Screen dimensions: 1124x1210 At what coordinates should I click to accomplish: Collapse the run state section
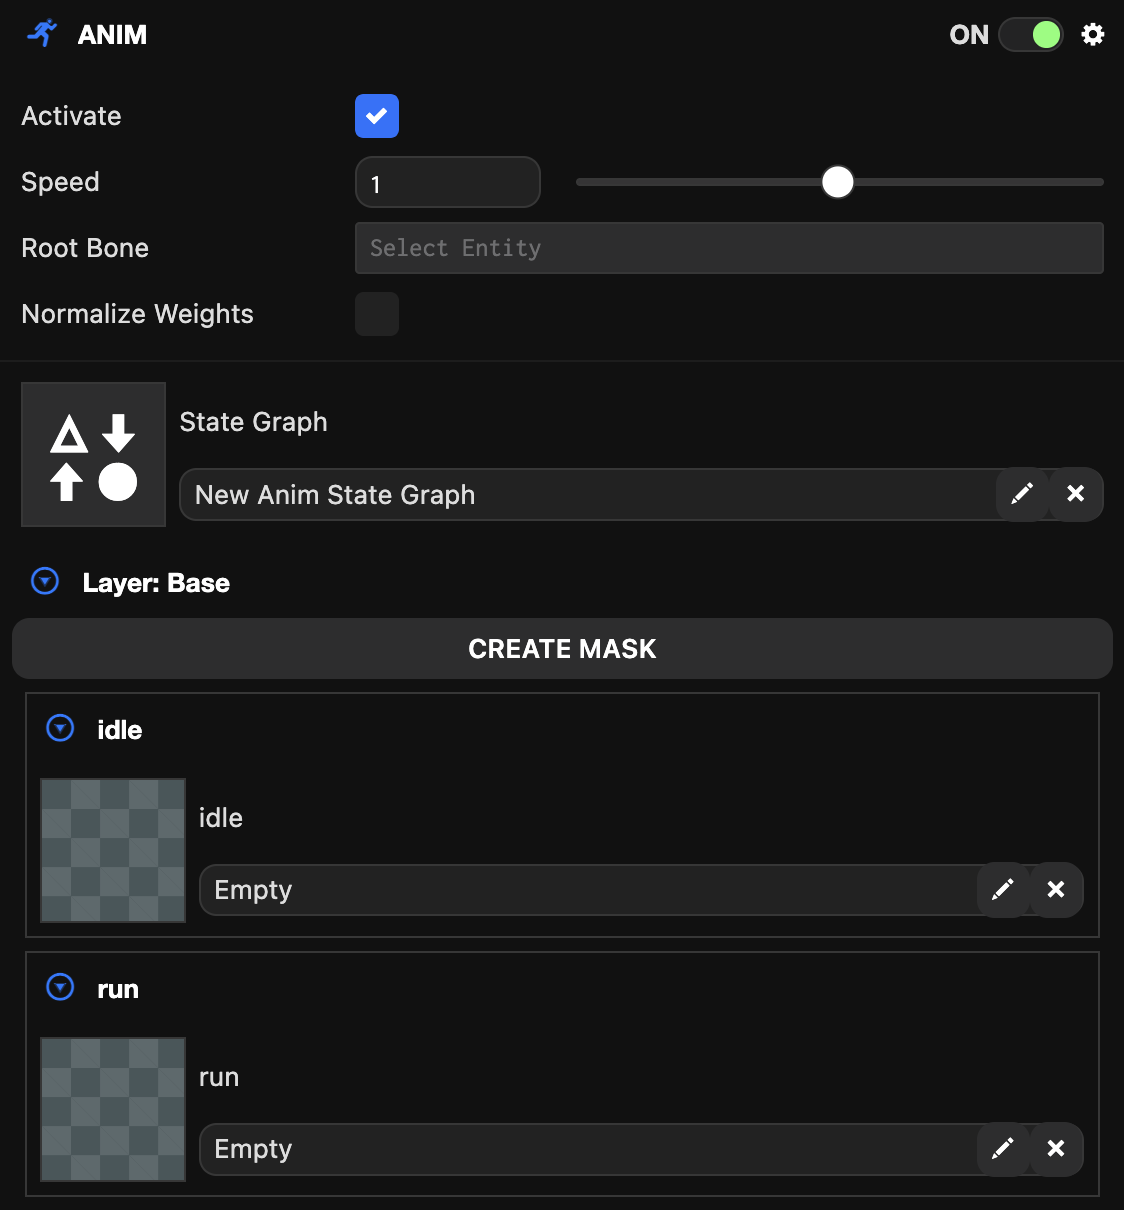coord(59,987)
